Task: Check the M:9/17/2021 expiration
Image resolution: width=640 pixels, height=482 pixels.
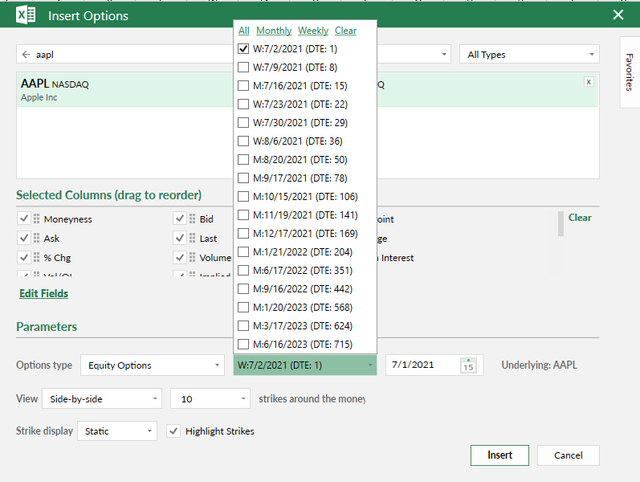Action: (x=243, y=178)
